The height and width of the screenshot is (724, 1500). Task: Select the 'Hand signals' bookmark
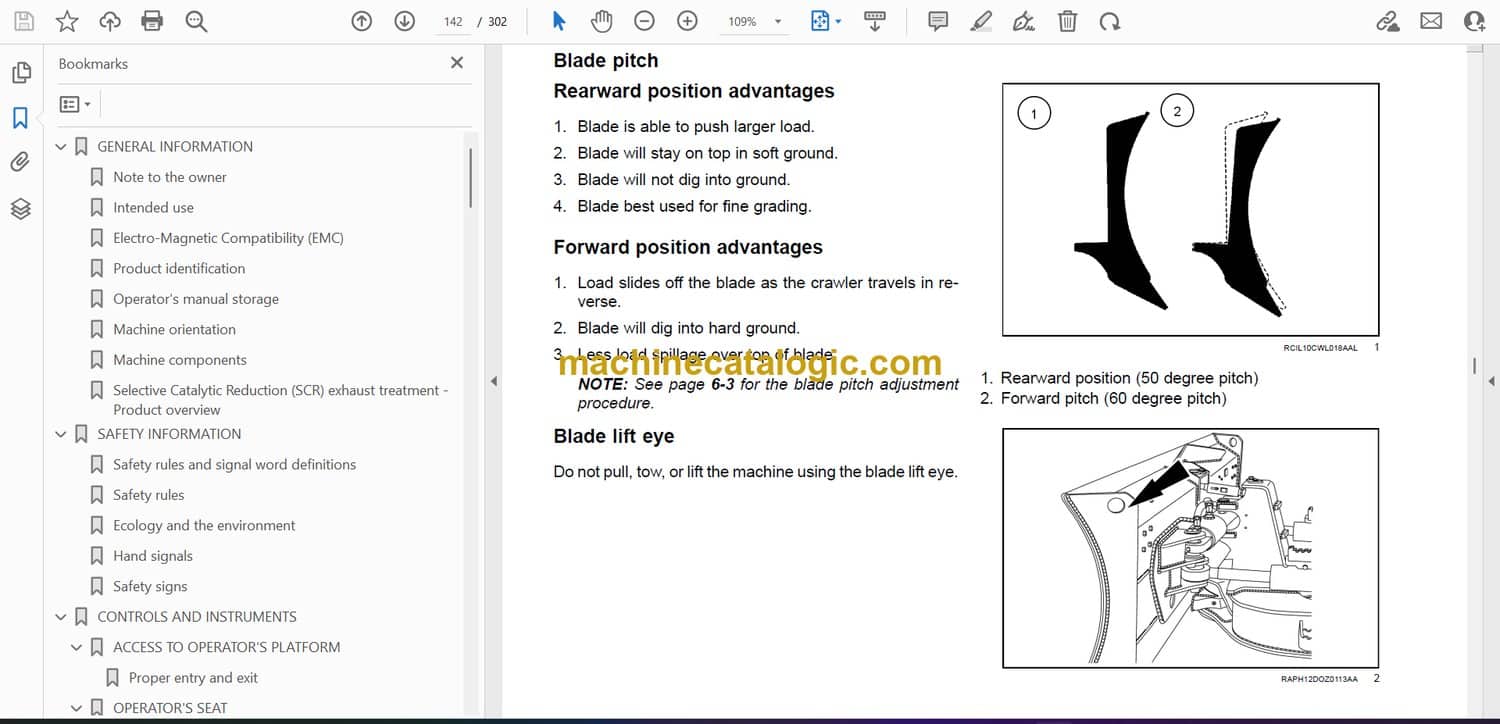[153, 556]
